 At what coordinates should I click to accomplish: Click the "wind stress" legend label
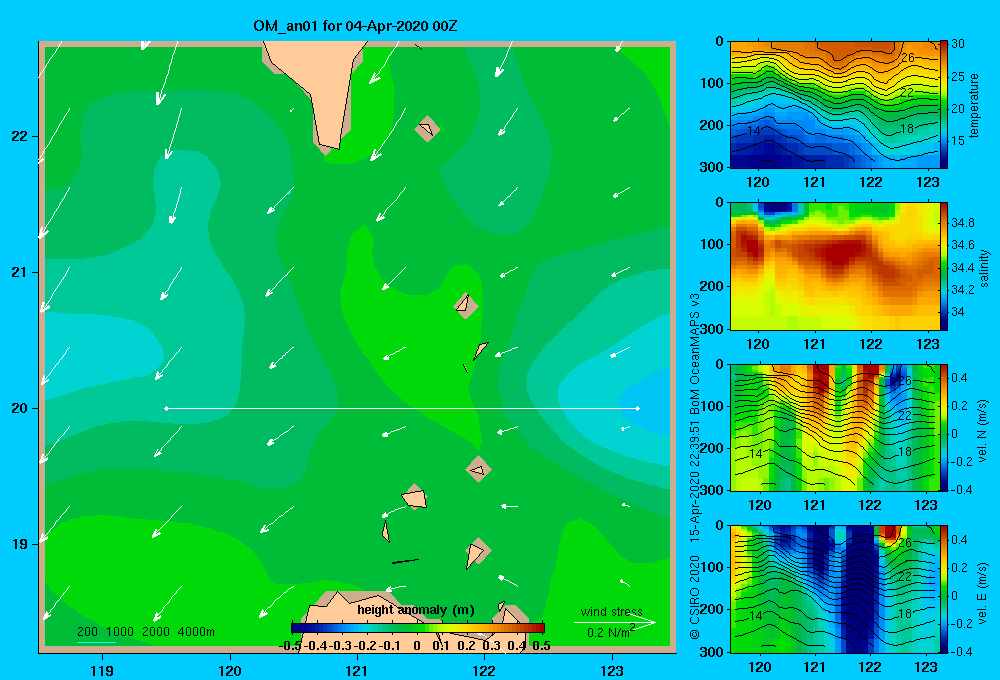[x=612, y=612]
